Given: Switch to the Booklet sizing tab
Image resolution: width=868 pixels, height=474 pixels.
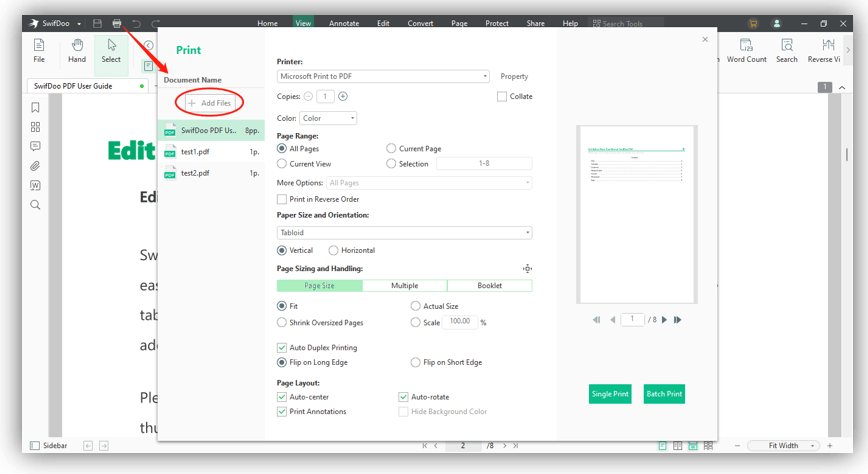Looking at the screenshot, I should pos(490,286).
